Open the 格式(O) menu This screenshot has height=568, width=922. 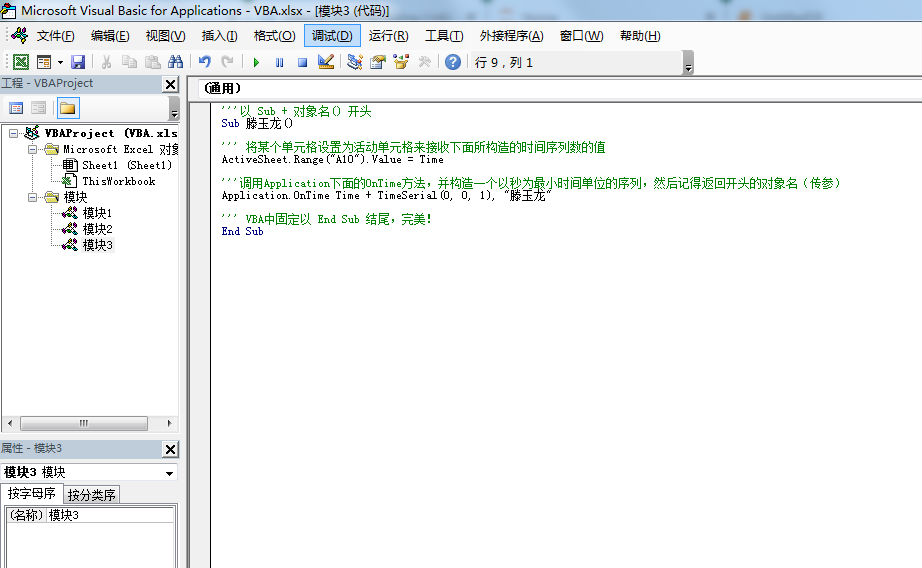(275, 36)
